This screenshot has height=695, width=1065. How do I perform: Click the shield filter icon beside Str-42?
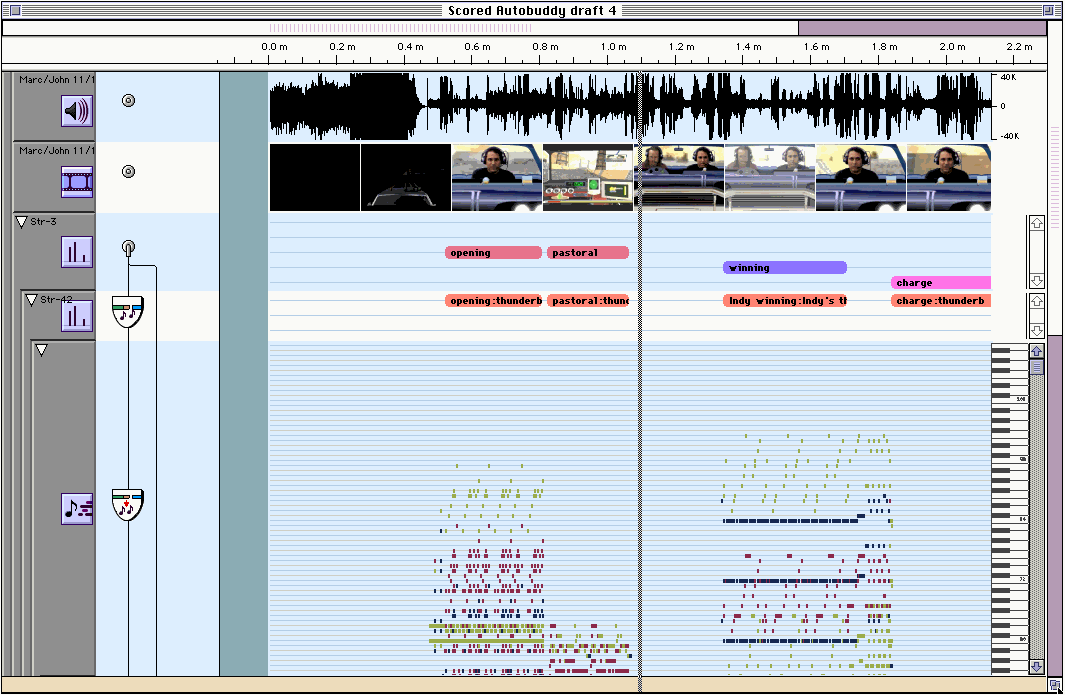tap(128, 311)
